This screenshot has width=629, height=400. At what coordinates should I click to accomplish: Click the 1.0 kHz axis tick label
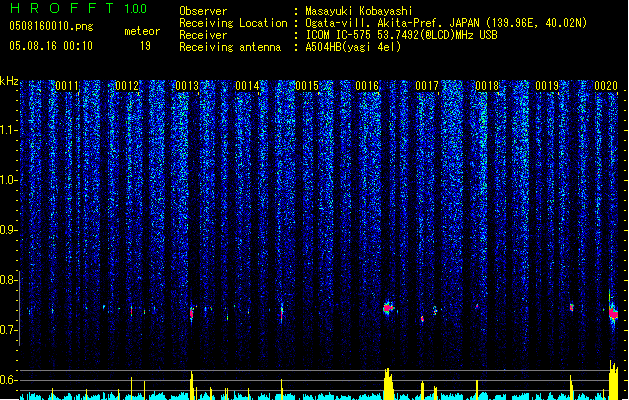(x=9, y=180)
